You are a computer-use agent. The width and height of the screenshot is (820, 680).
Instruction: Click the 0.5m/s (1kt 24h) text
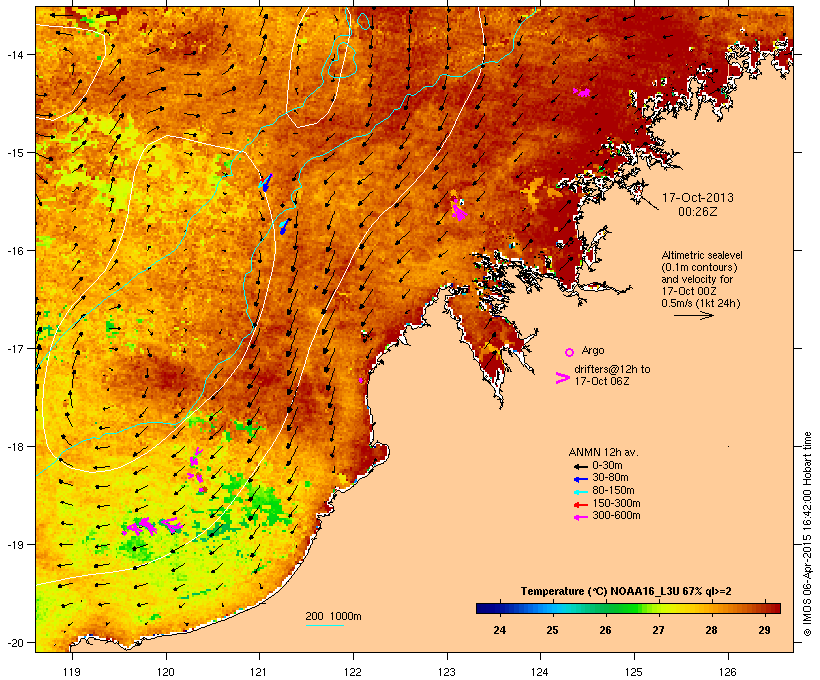point(701,303)
